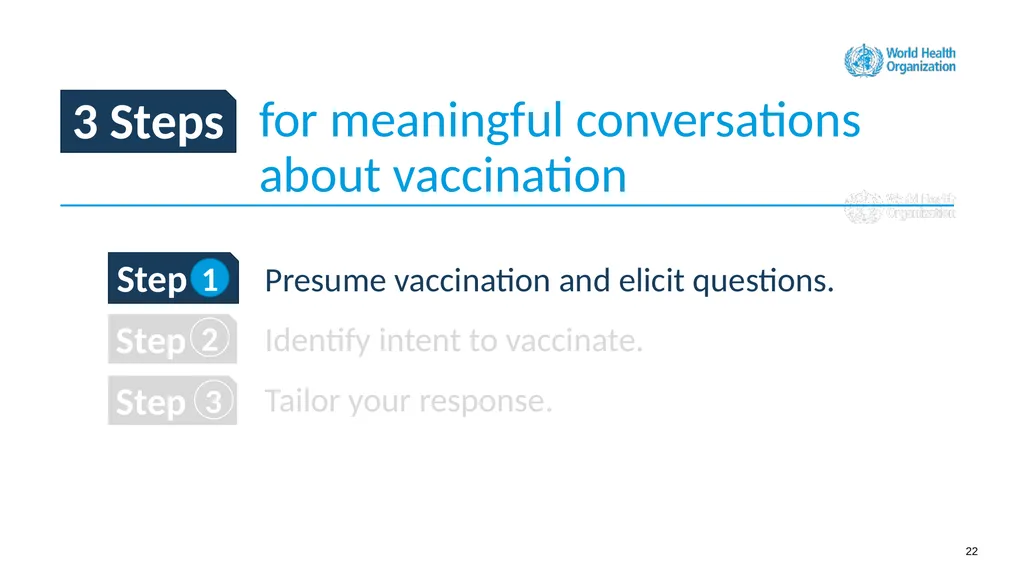
Task: Select the dark blue Step 1 badge
Action: 173,278
